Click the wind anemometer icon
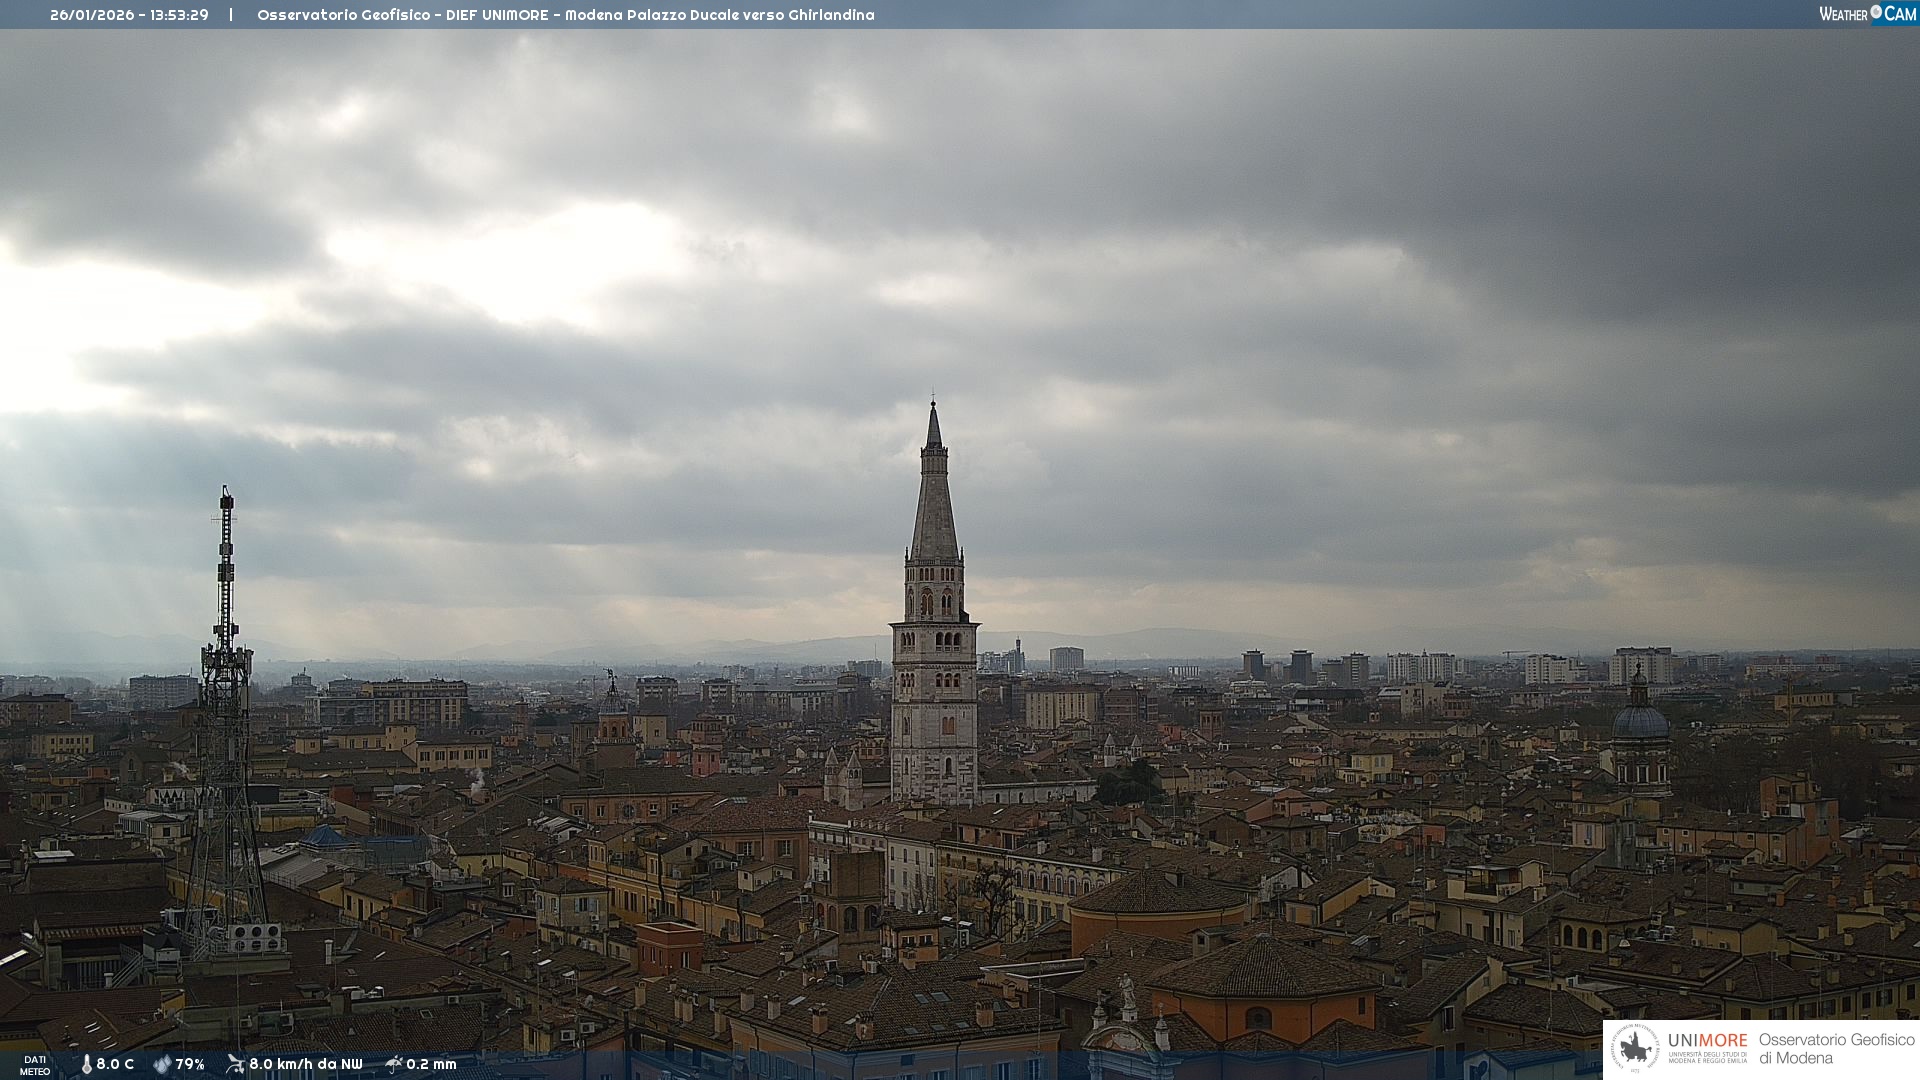The height and width of the screenshot is (1080, 1920). click(235, 1064)
